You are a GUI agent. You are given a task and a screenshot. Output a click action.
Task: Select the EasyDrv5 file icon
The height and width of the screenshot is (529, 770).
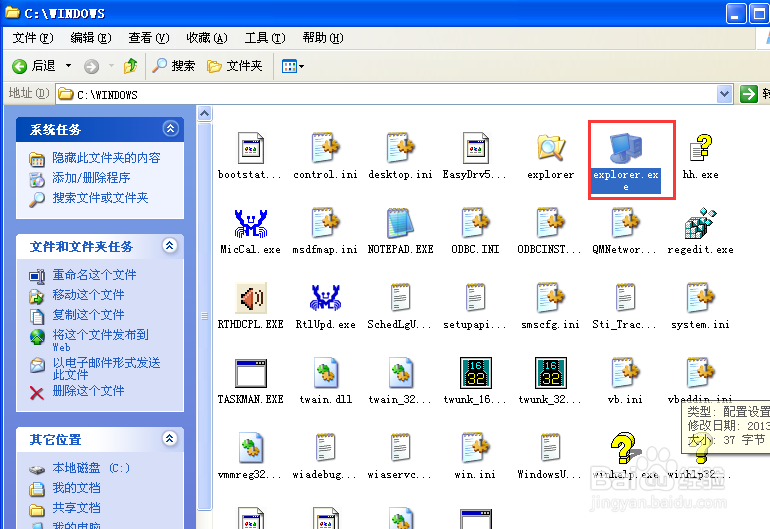pyautogui.click(x=475, y=148)
